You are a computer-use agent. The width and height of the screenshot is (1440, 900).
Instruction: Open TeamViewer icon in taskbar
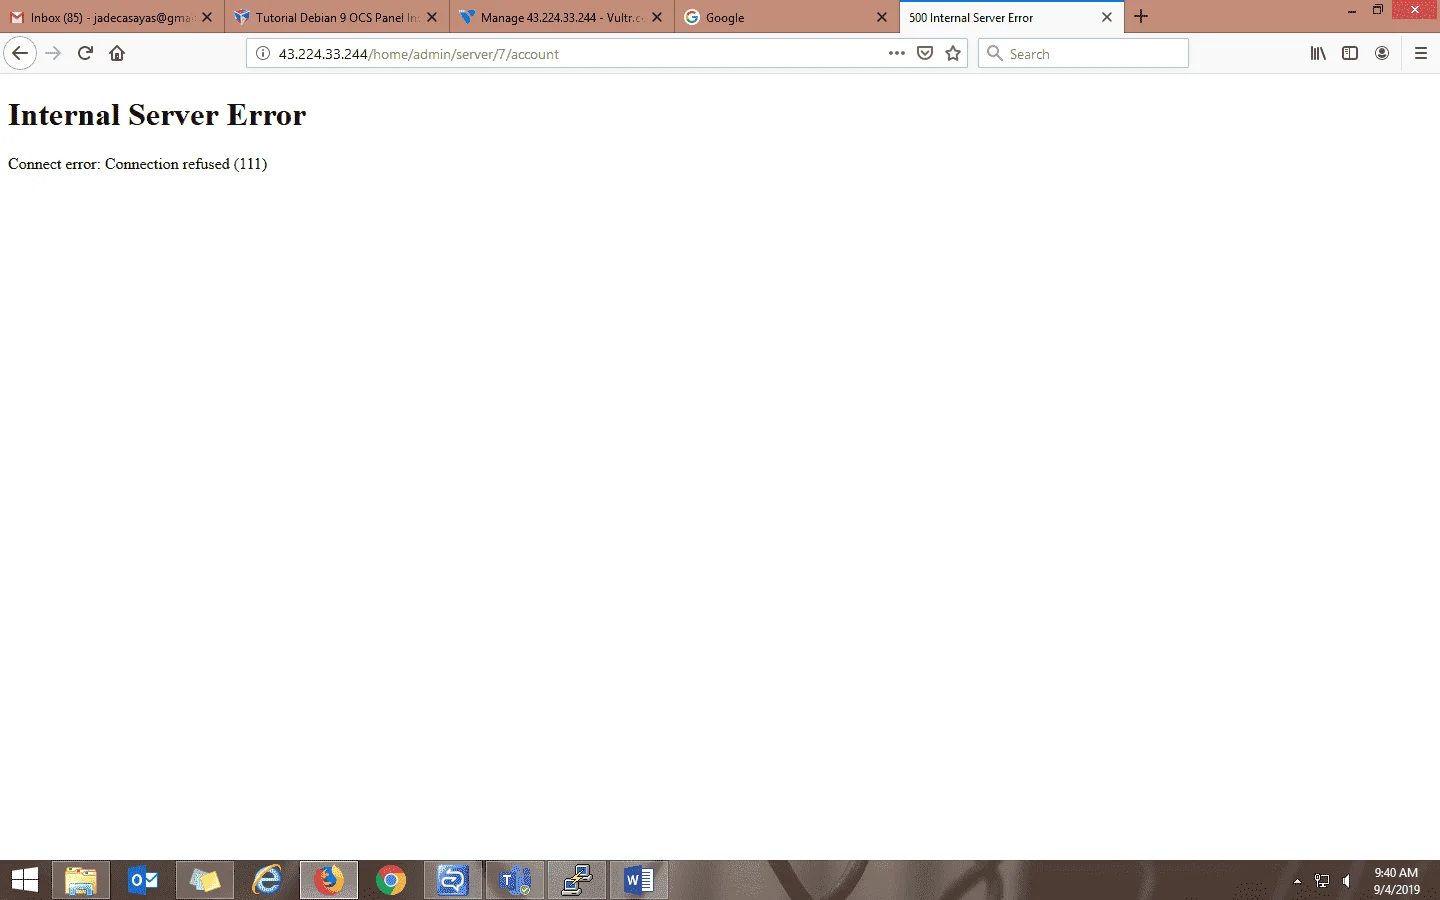pyautogui.click(x=453, y=880)
